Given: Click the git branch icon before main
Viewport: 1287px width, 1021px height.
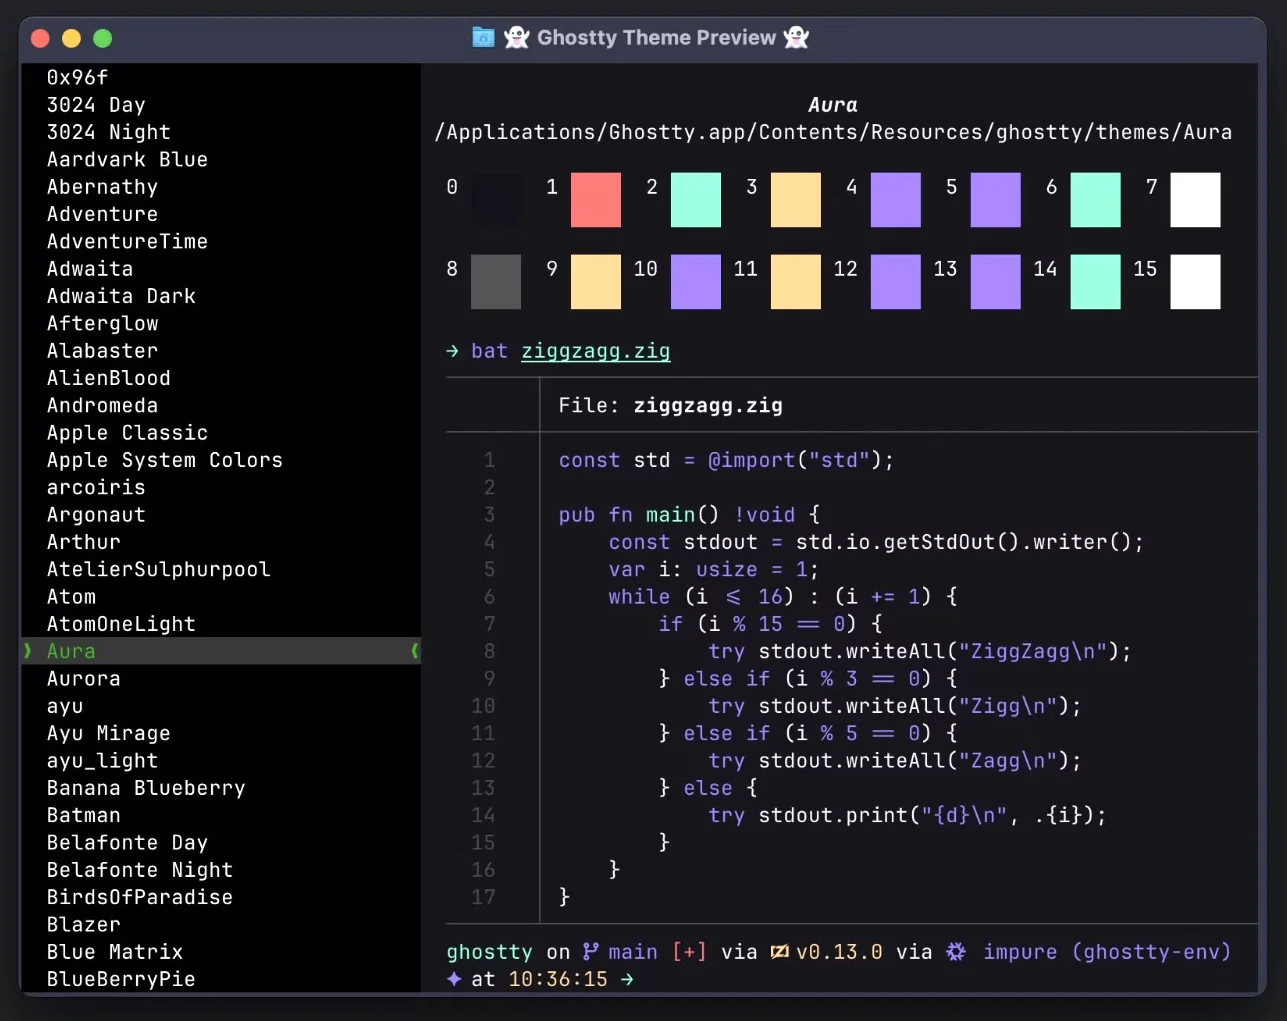Looking at the screenshot, I should (590, 951).
